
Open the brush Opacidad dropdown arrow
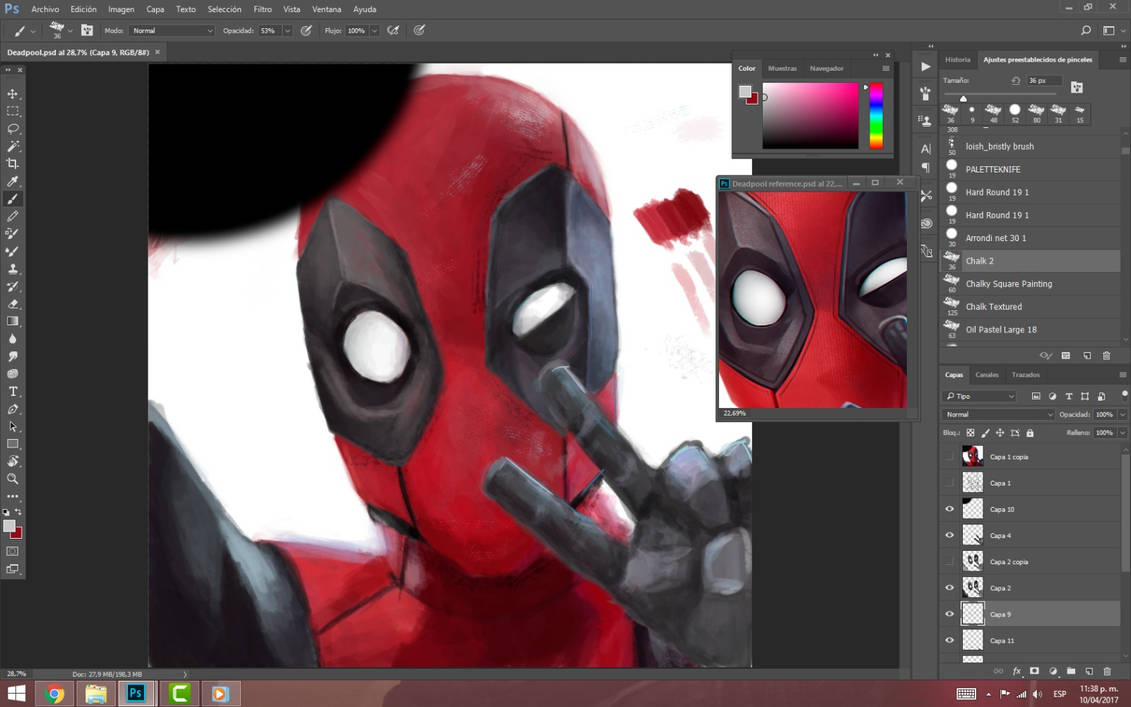pyautogui.click(x=287, y=30)
